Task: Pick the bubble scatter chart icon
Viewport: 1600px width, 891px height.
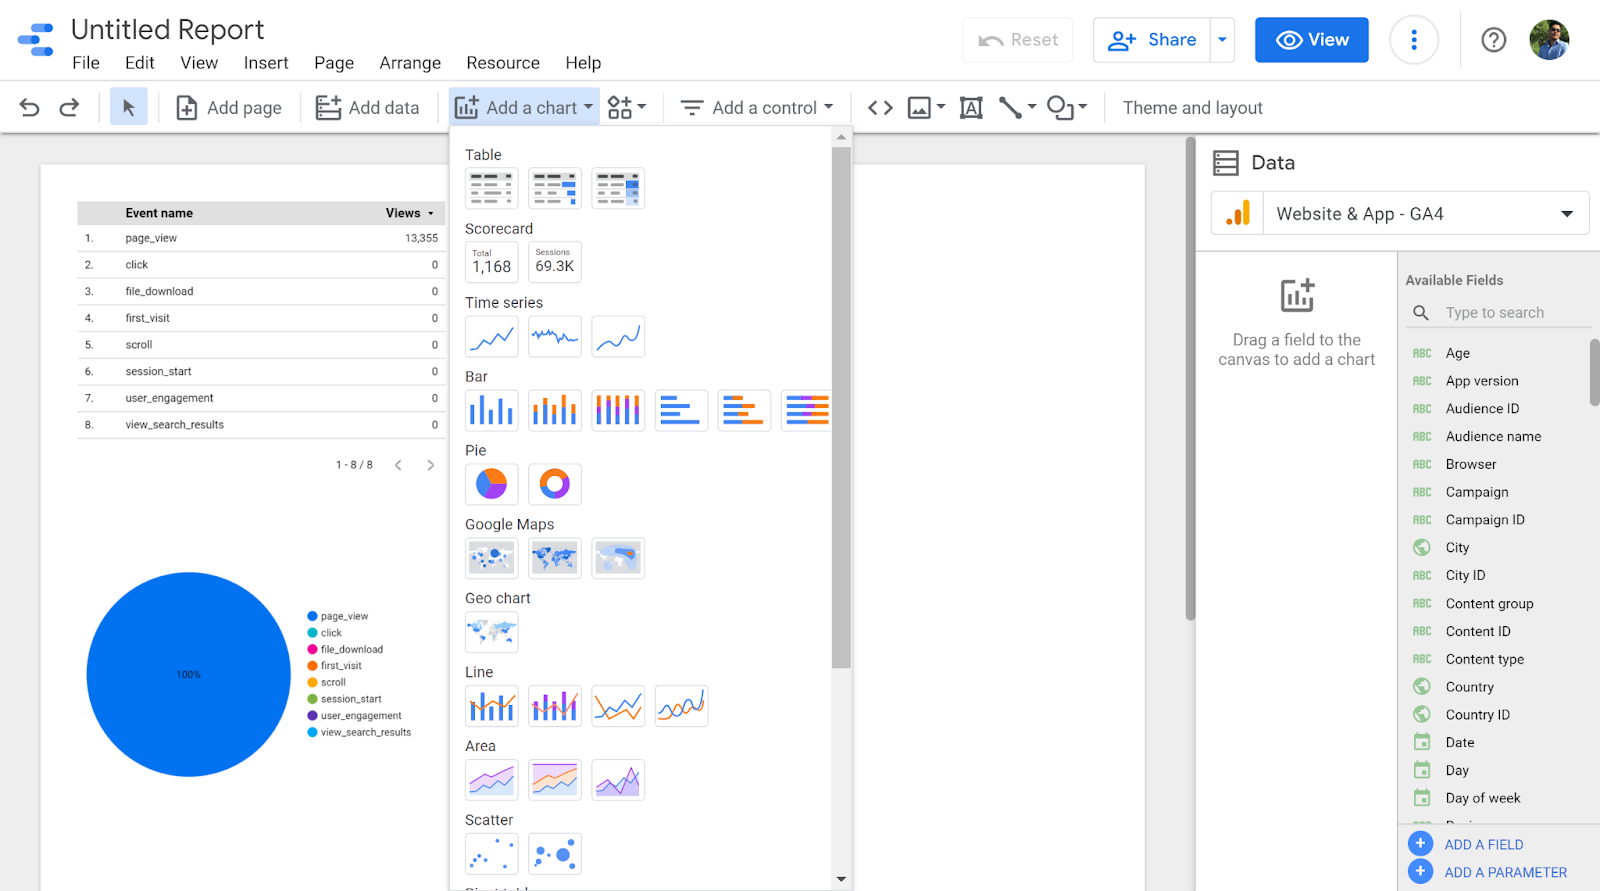Action: click(x=554, y=854)
